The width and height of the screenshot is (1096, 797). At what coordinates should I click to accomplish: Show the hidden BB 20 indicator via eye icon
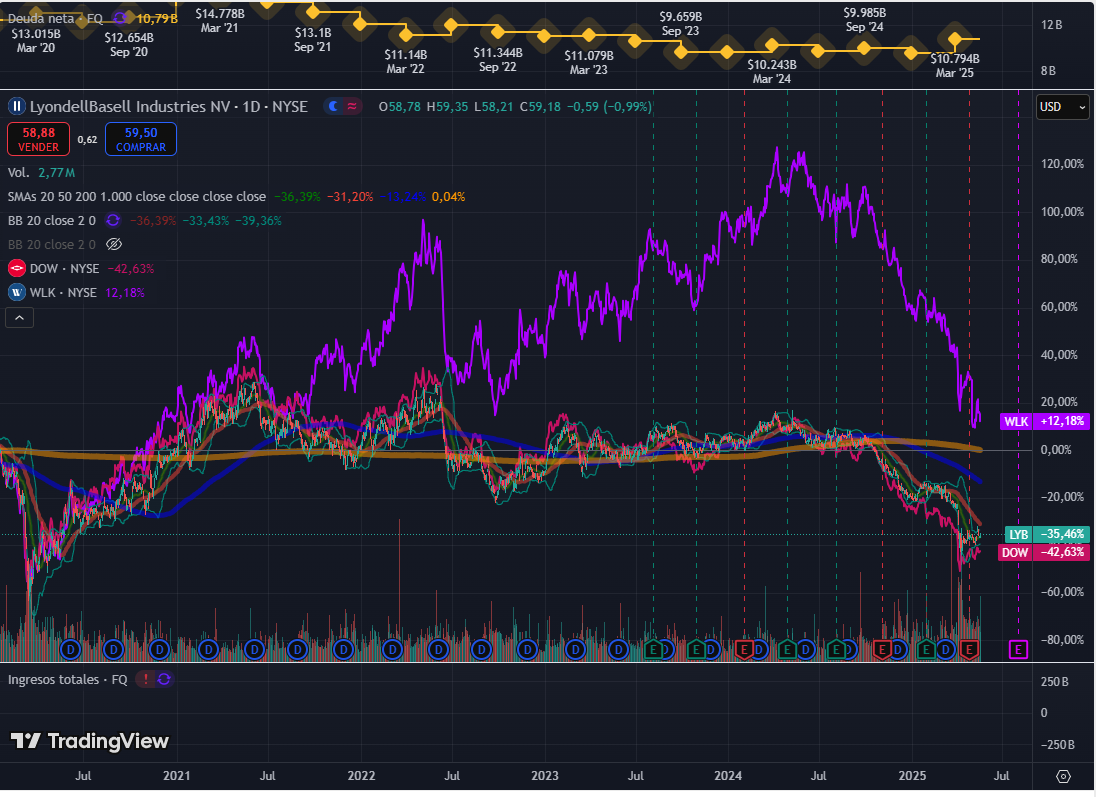(113, 245)
